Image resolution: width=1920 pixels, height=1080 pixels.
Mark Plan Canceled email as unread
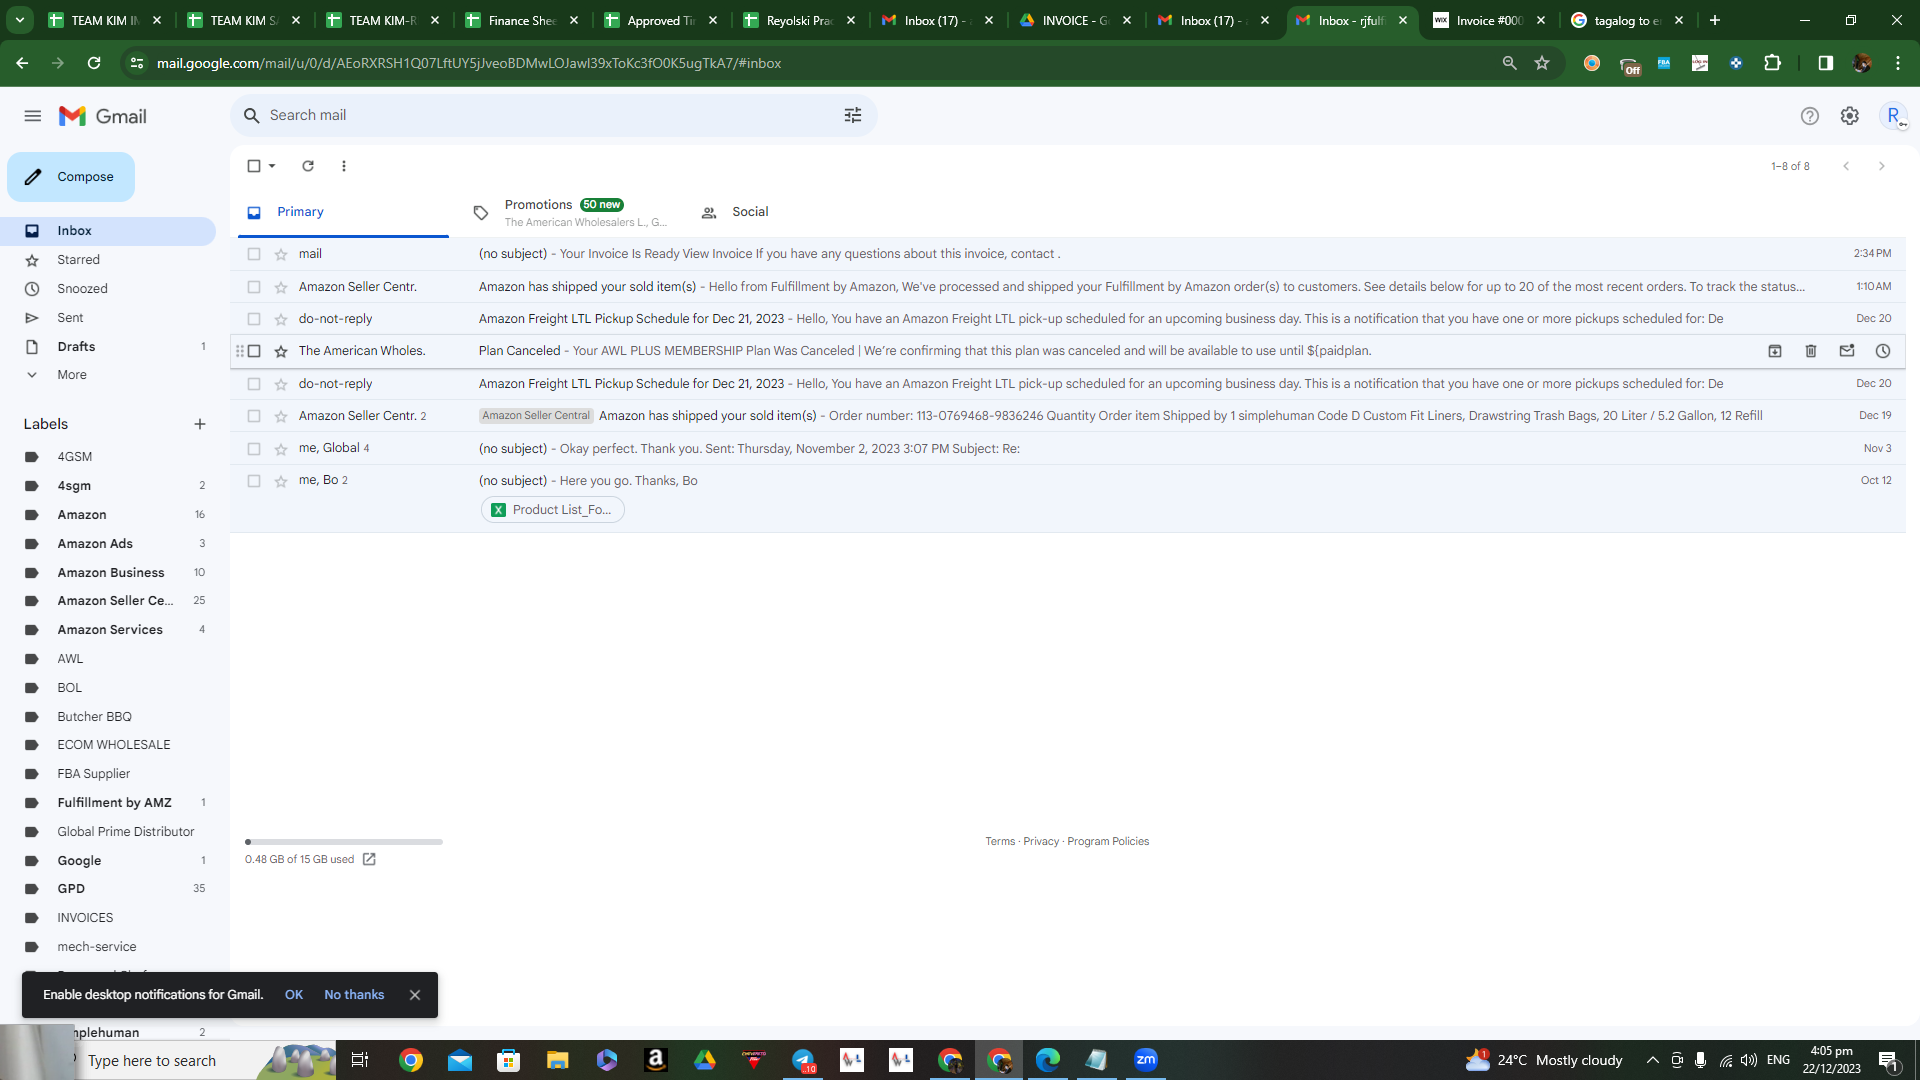(1847, 351)
